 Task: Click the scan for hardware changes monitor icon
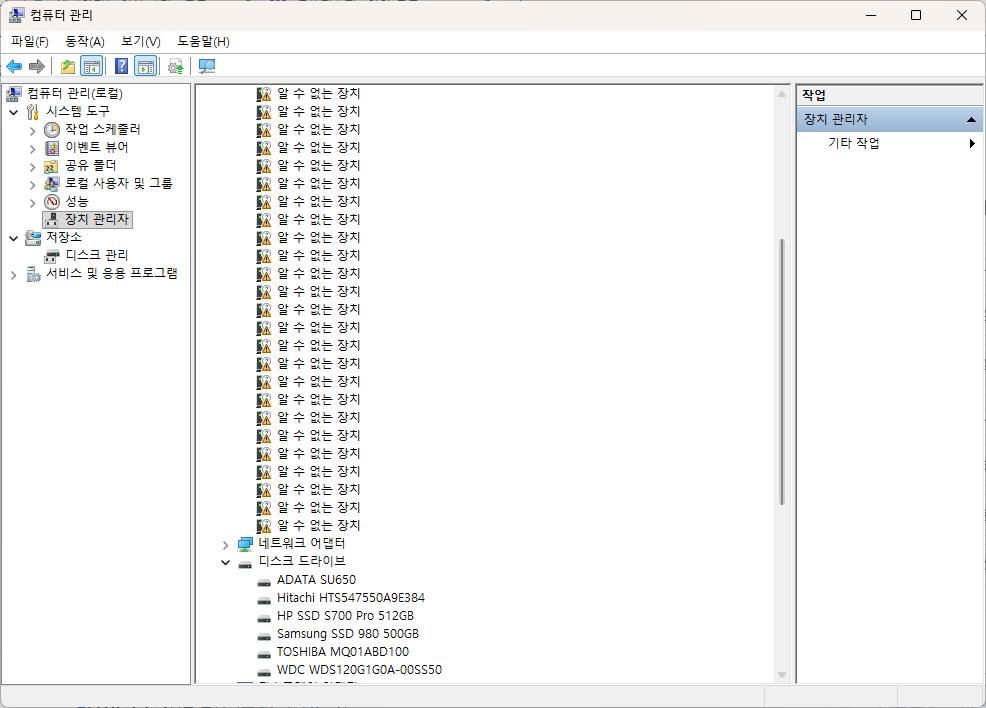207,66
